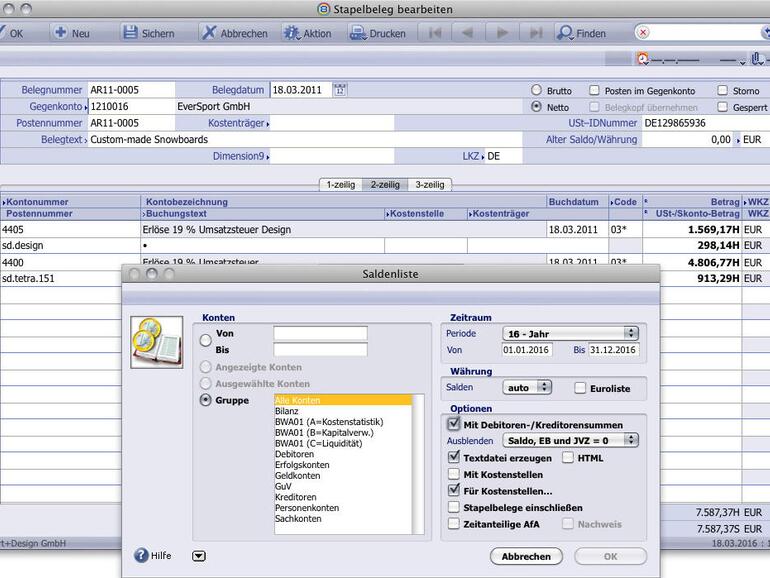This screenshot has width=770, height=578.
Task: Toggle Textdatei erzeugen checkbox
Action: click(x=454, y=457)
